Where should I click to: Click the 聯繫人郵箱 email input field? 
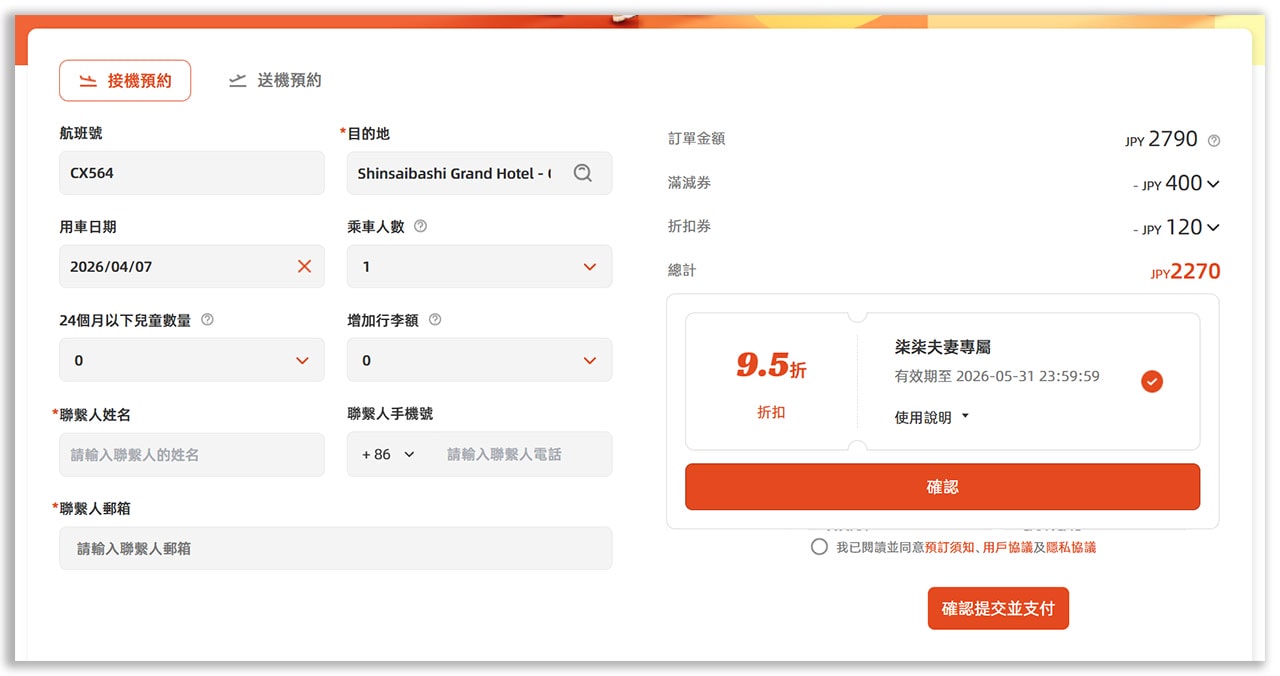(x=336, y=549)
